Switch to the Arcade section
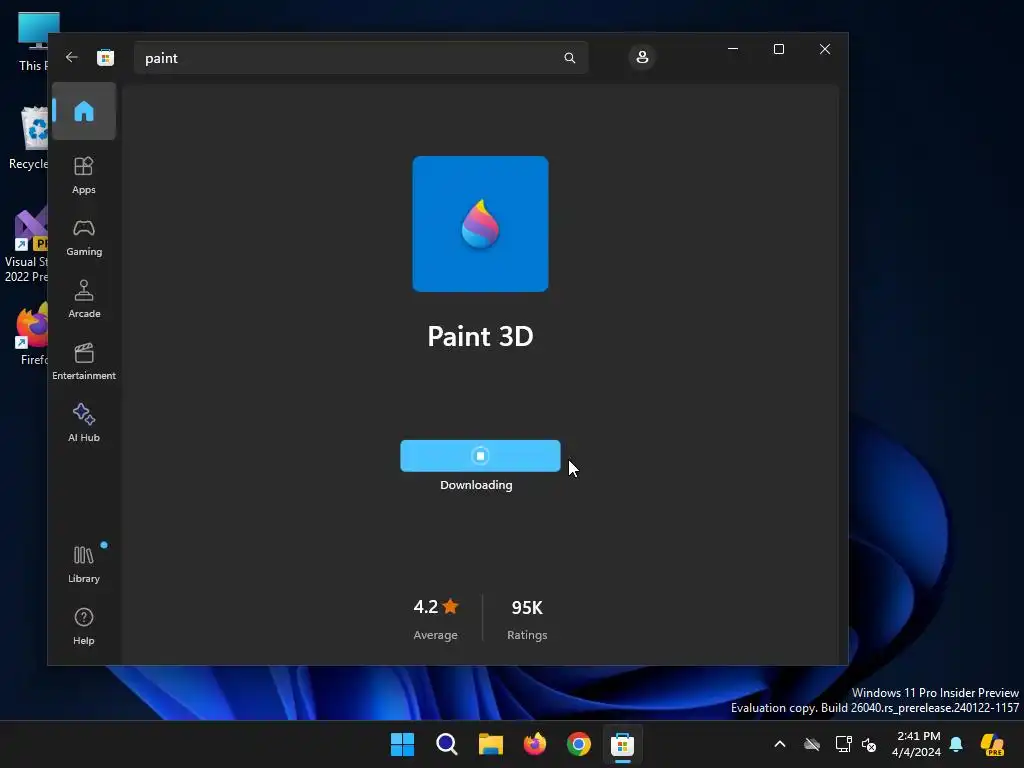 click(84, 299)
